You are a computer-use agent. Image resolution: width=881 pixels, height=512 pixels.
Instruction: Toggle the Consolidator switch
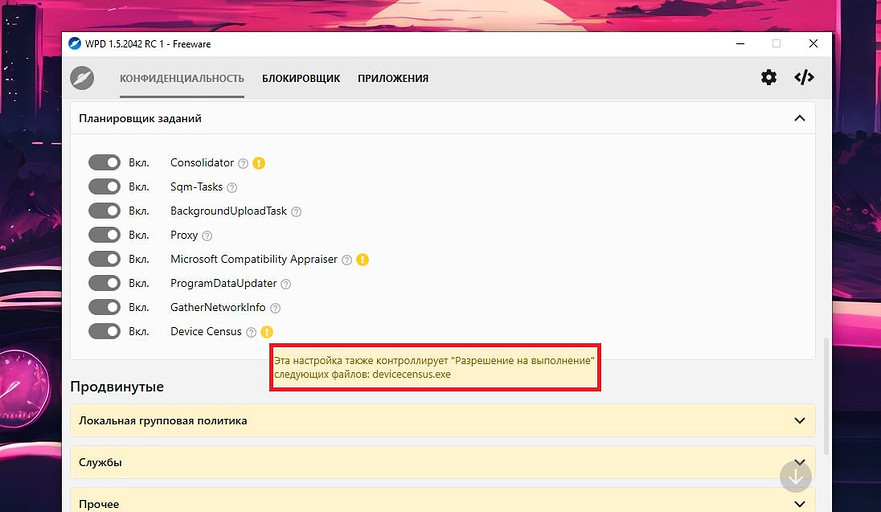coord(104,163)
